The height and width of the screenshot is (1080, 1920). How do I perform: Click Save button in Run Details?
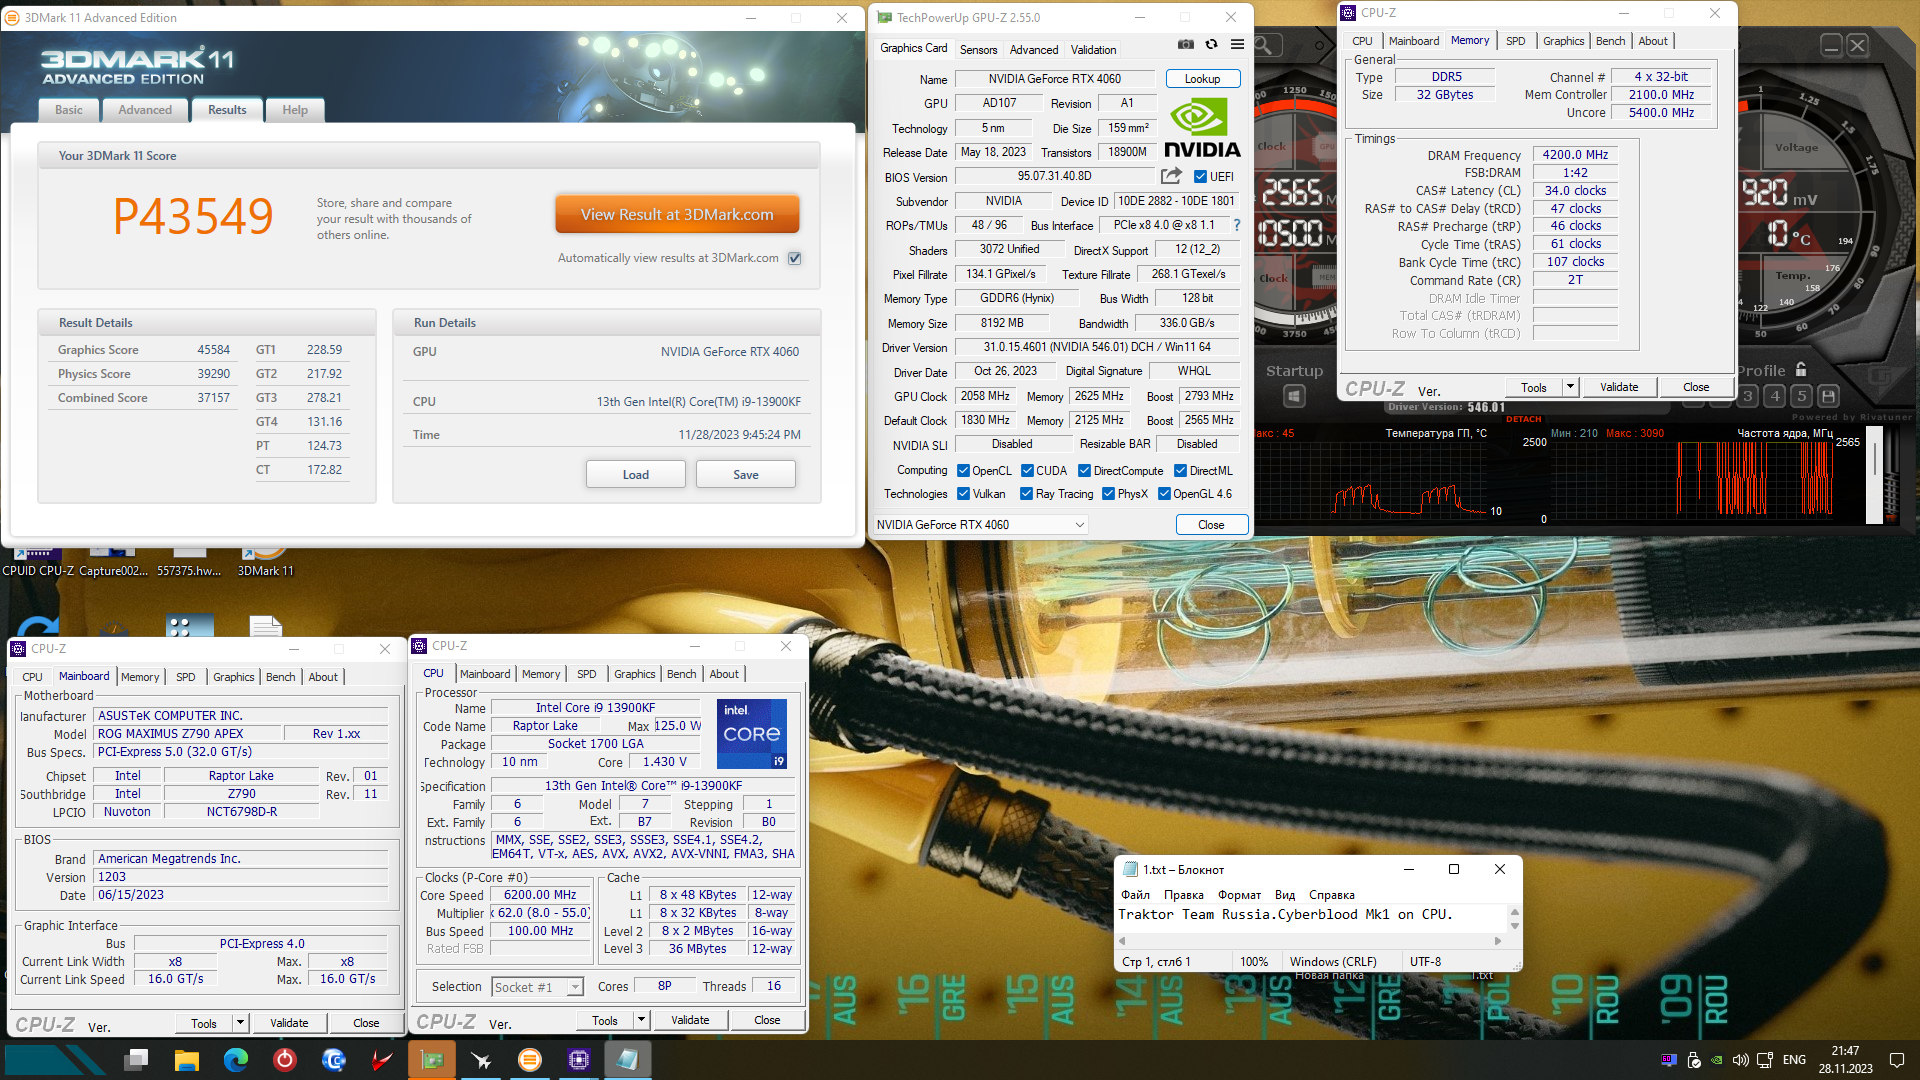746,475
